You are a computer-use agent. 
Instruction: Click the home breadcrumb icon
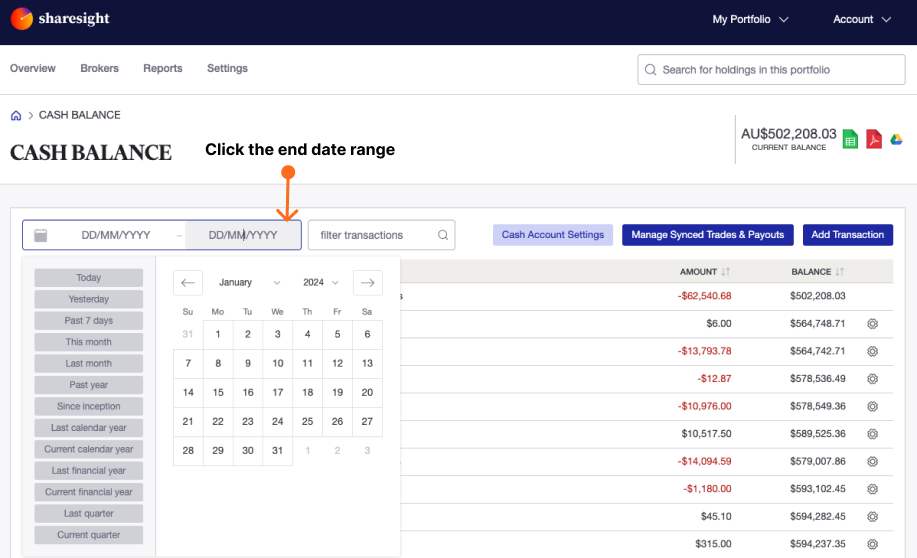[16, 115]
